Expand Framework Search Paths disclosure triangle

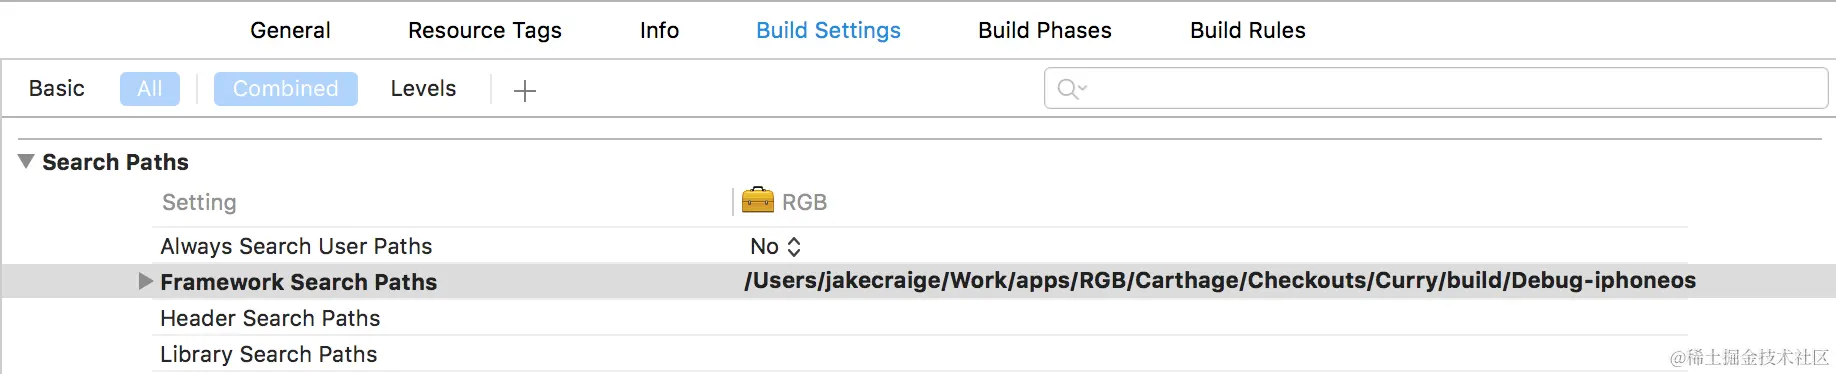pyautogui.click(x=146, y=281)
